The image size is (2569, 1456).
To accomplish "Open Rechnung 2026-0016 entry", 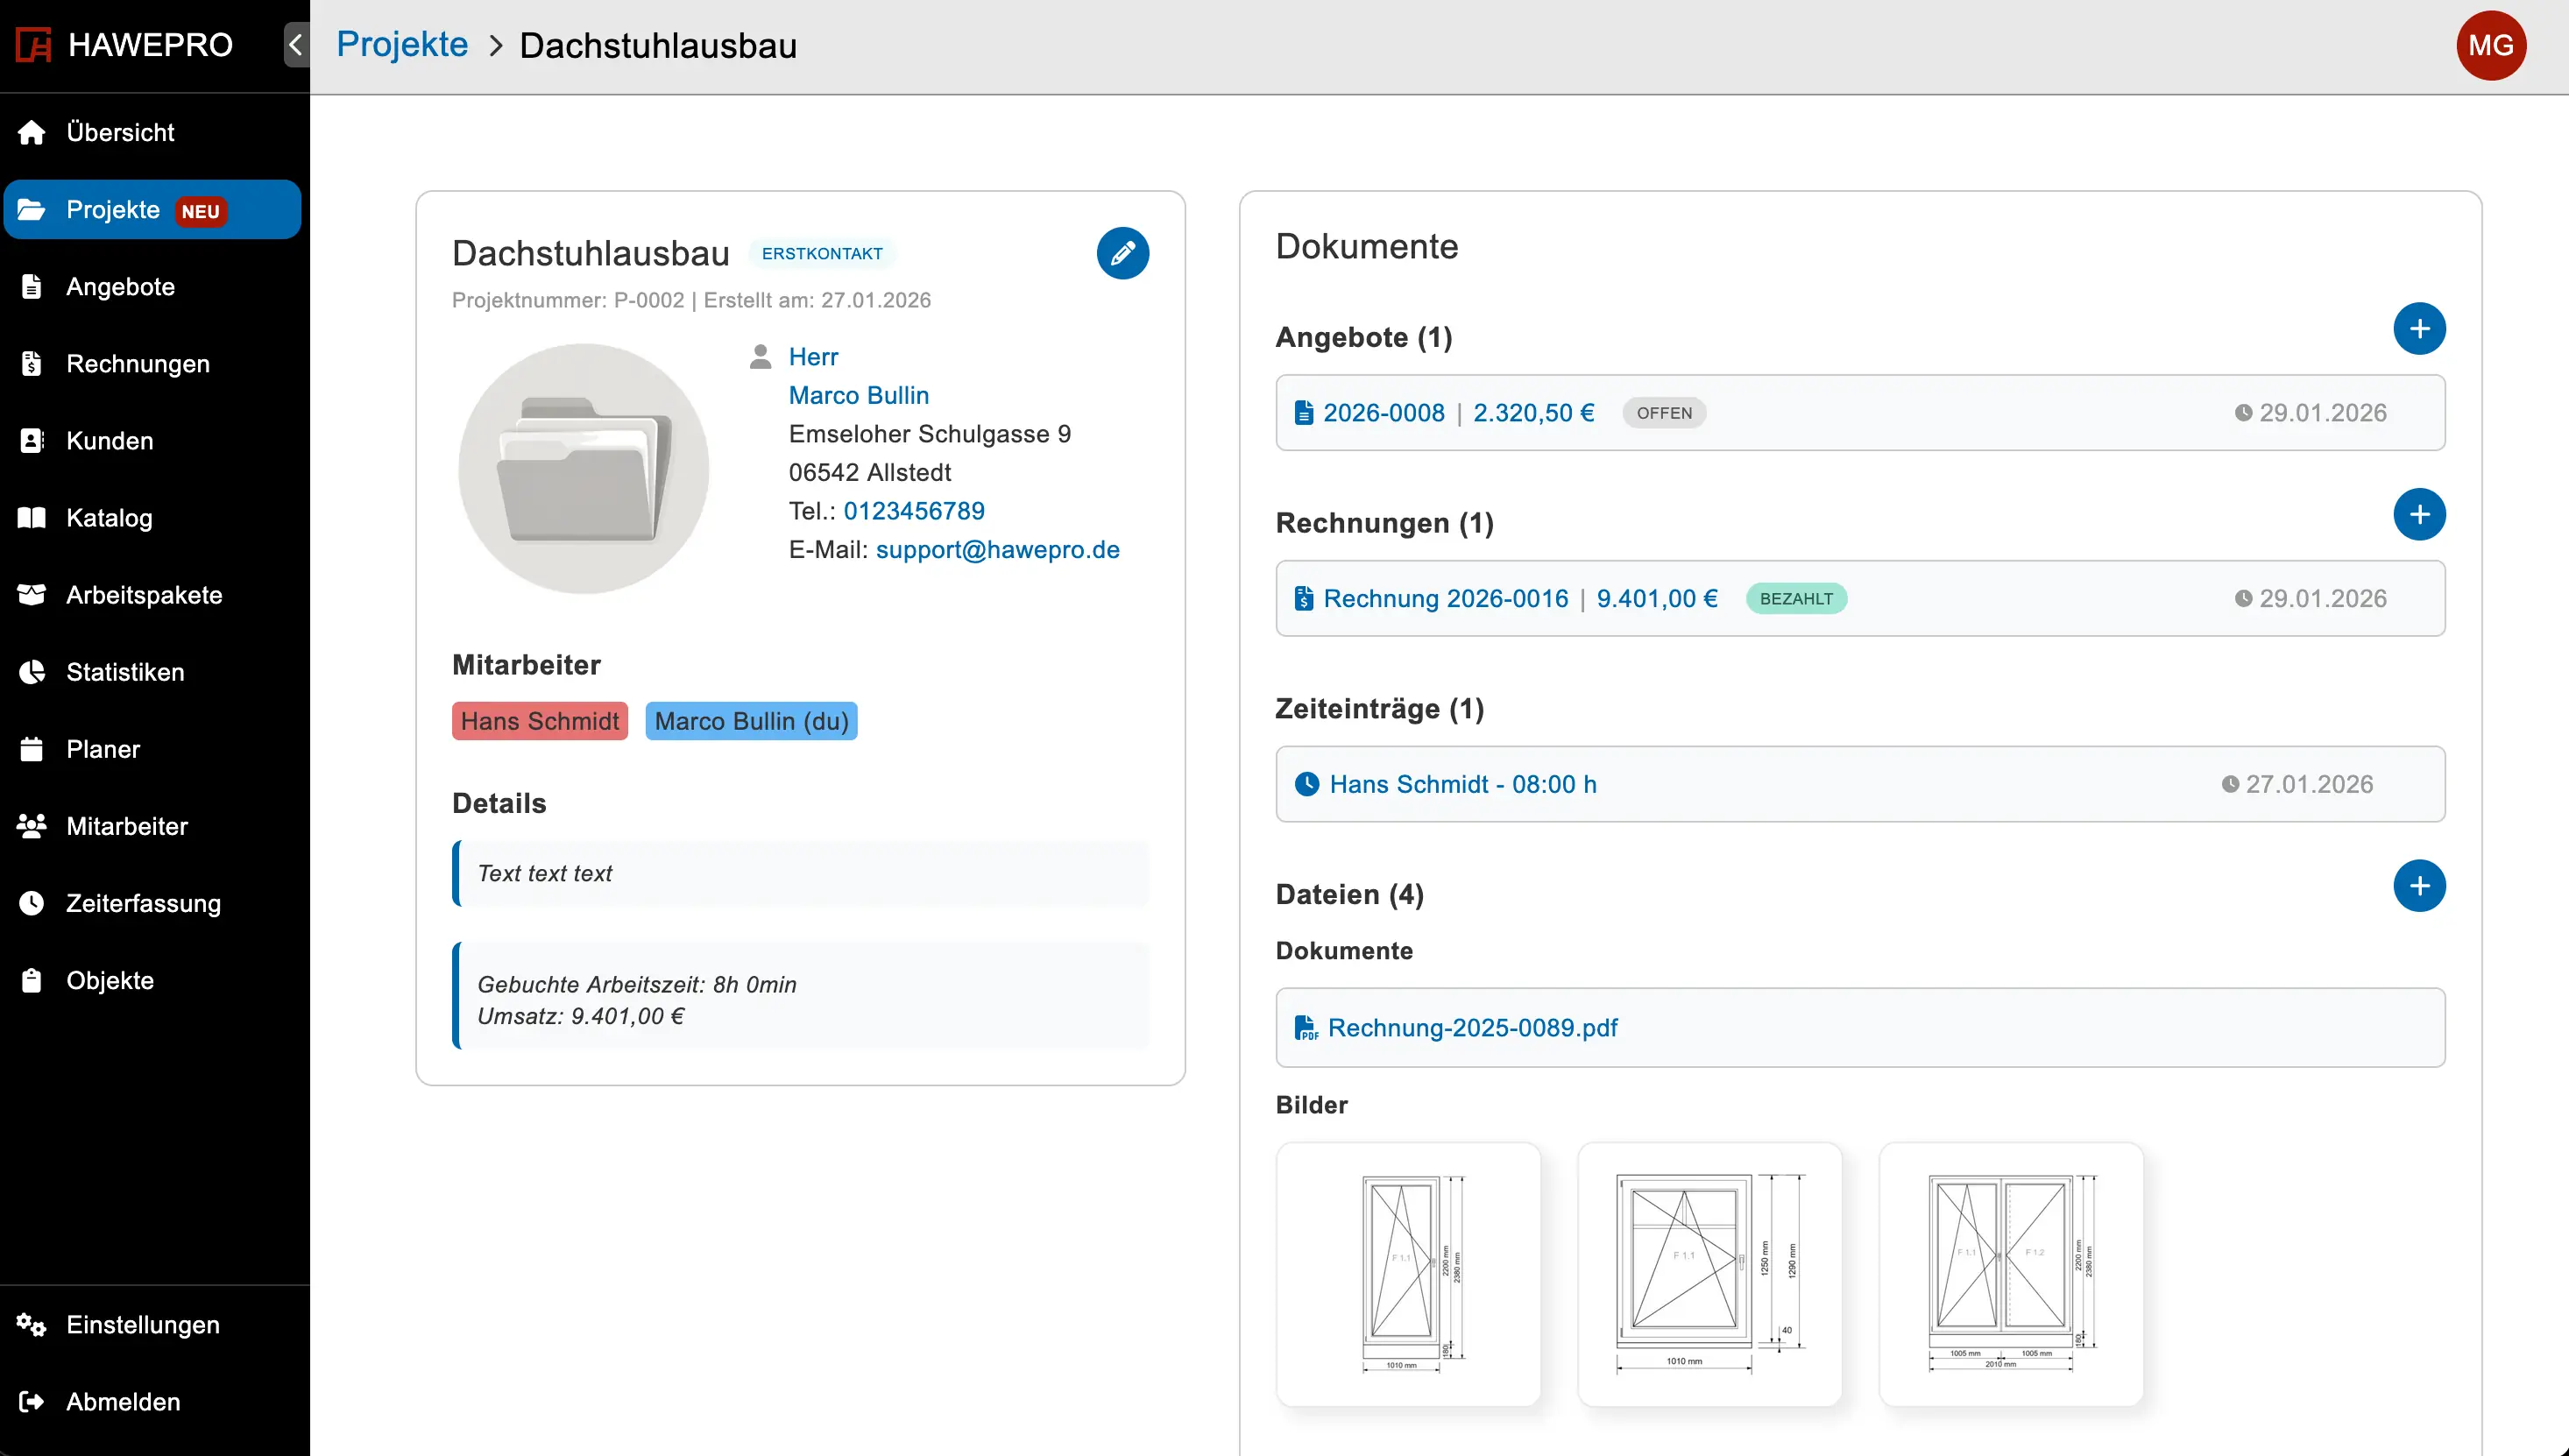I will tap(1445, 598).
